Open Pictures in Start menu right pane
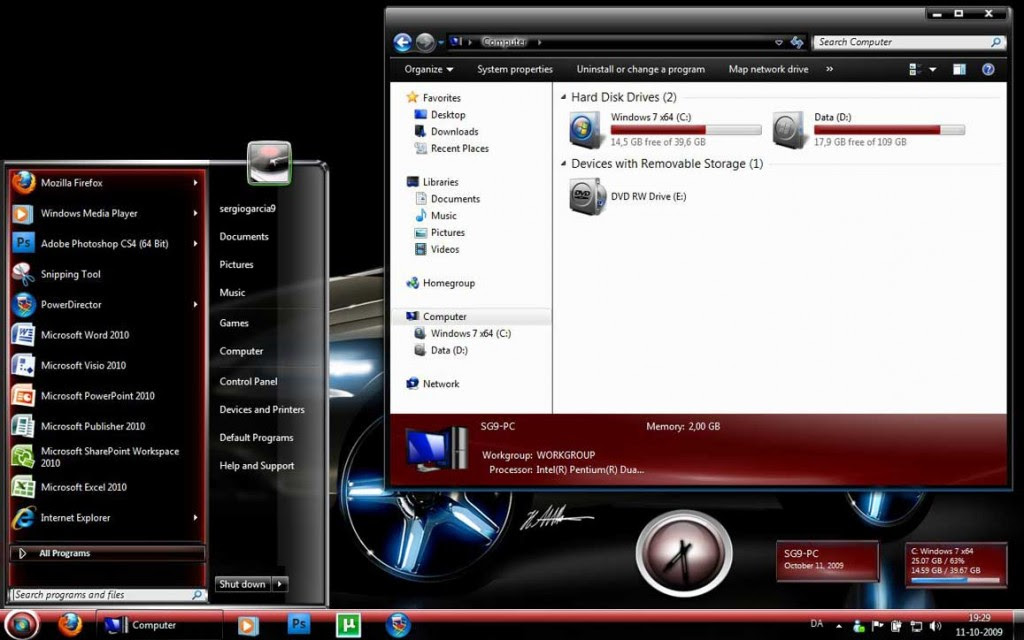1024x640 pixels. 236,264
